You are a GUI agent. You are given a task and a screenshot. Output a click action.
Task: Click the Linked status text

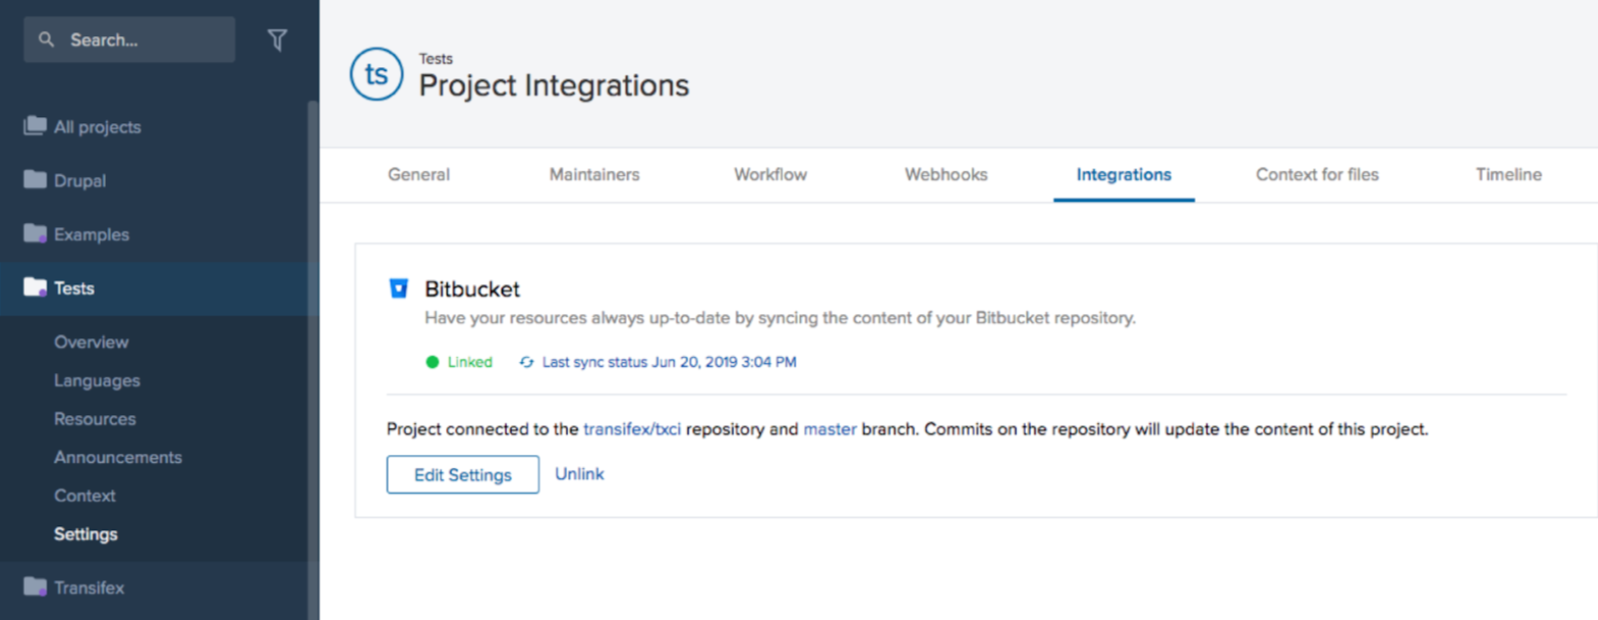click(470, 362)
